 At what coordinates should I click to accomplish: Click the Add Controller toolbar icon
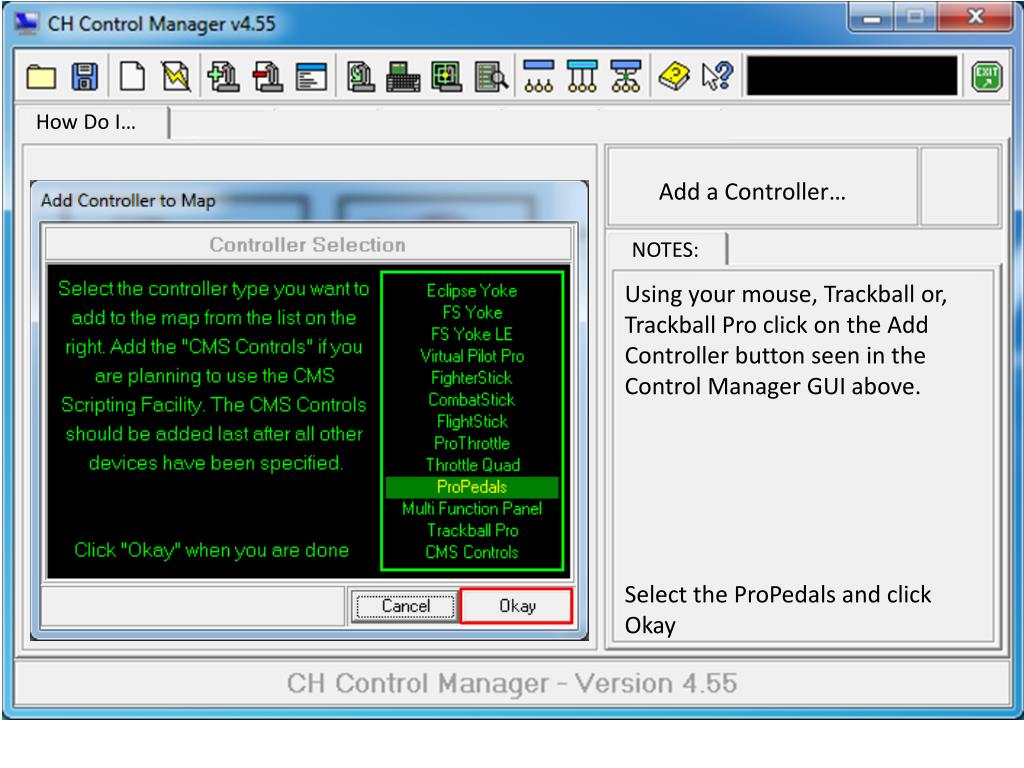pos(224,76)
